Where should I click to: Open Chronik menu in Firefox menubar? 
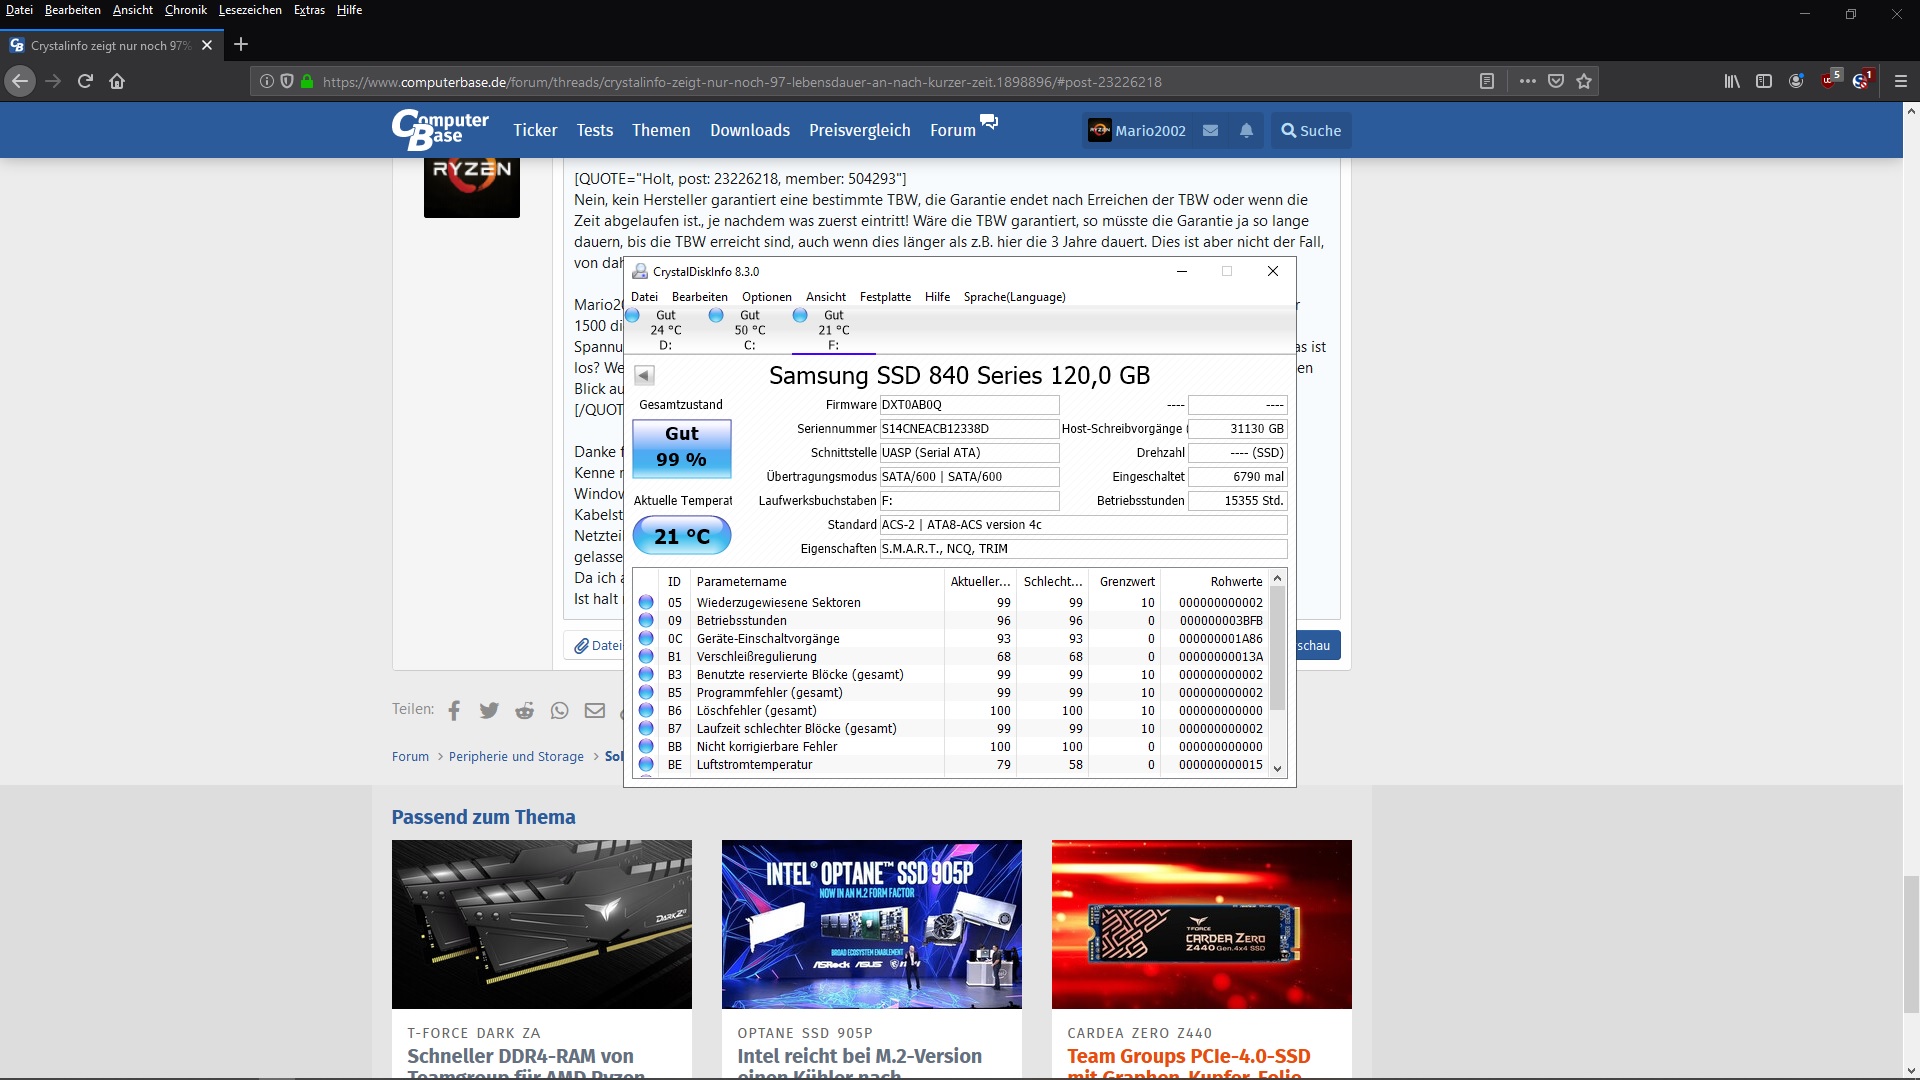[185, 10]
